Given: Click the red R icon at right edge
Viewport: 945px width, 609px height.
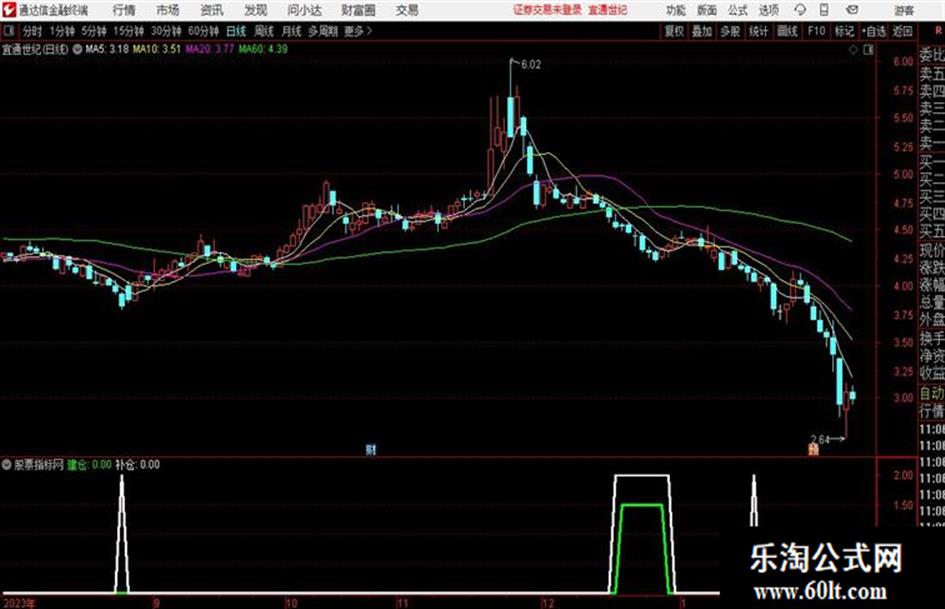Looking at the screenshot, I should (x=938, y=31).
